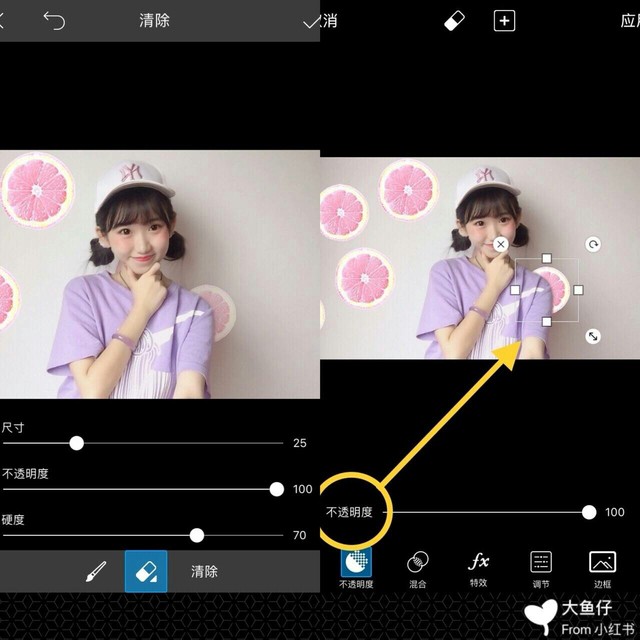Open the 混合 blend tab
Screen dimensions: 640x640
[418, 569]
